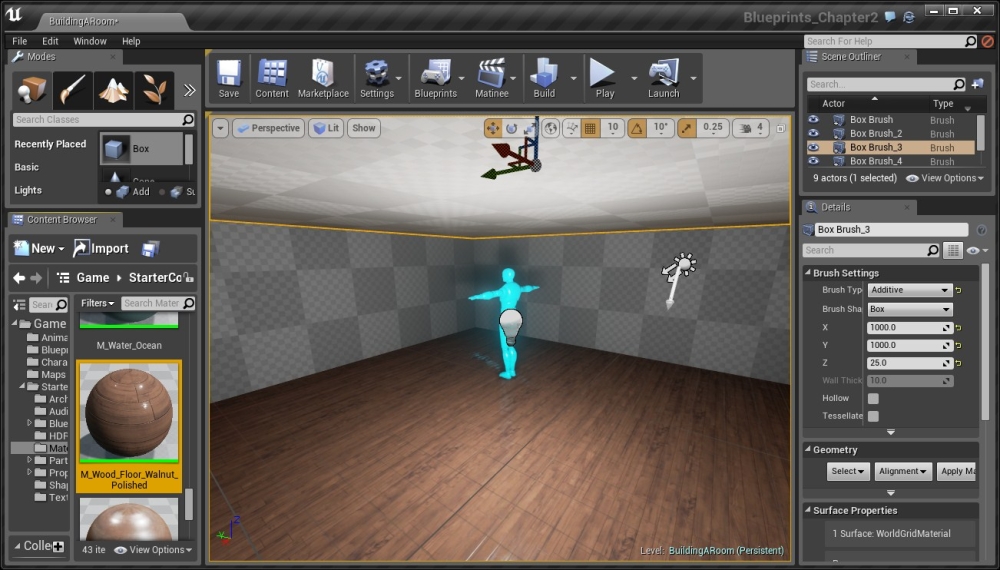The width and height of the screenshot is (1000, 570).
Task: Select the translate gizmo tool
Action: 493,128
